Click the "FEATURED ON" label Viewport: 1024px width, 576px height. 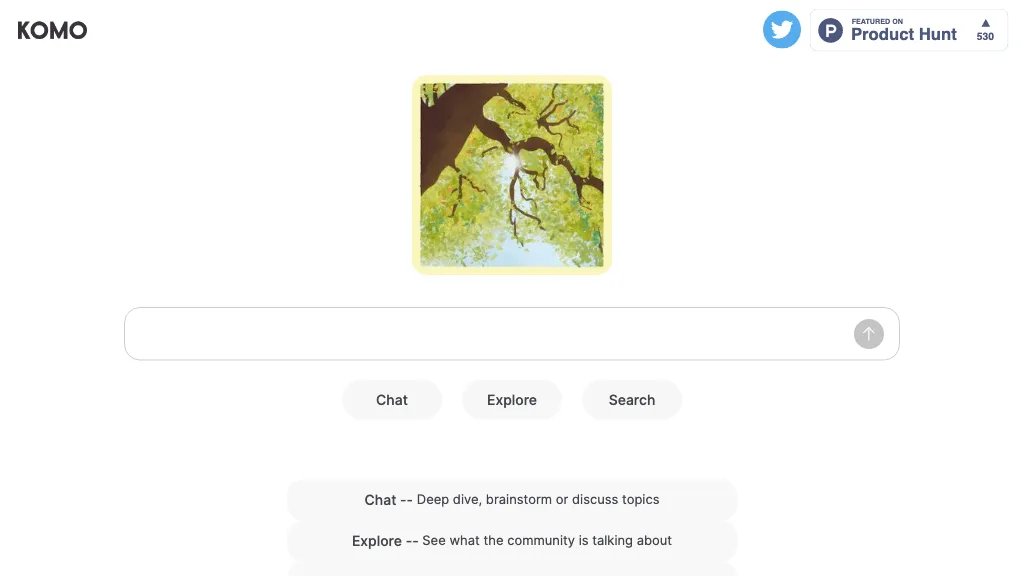pos(877,21)
